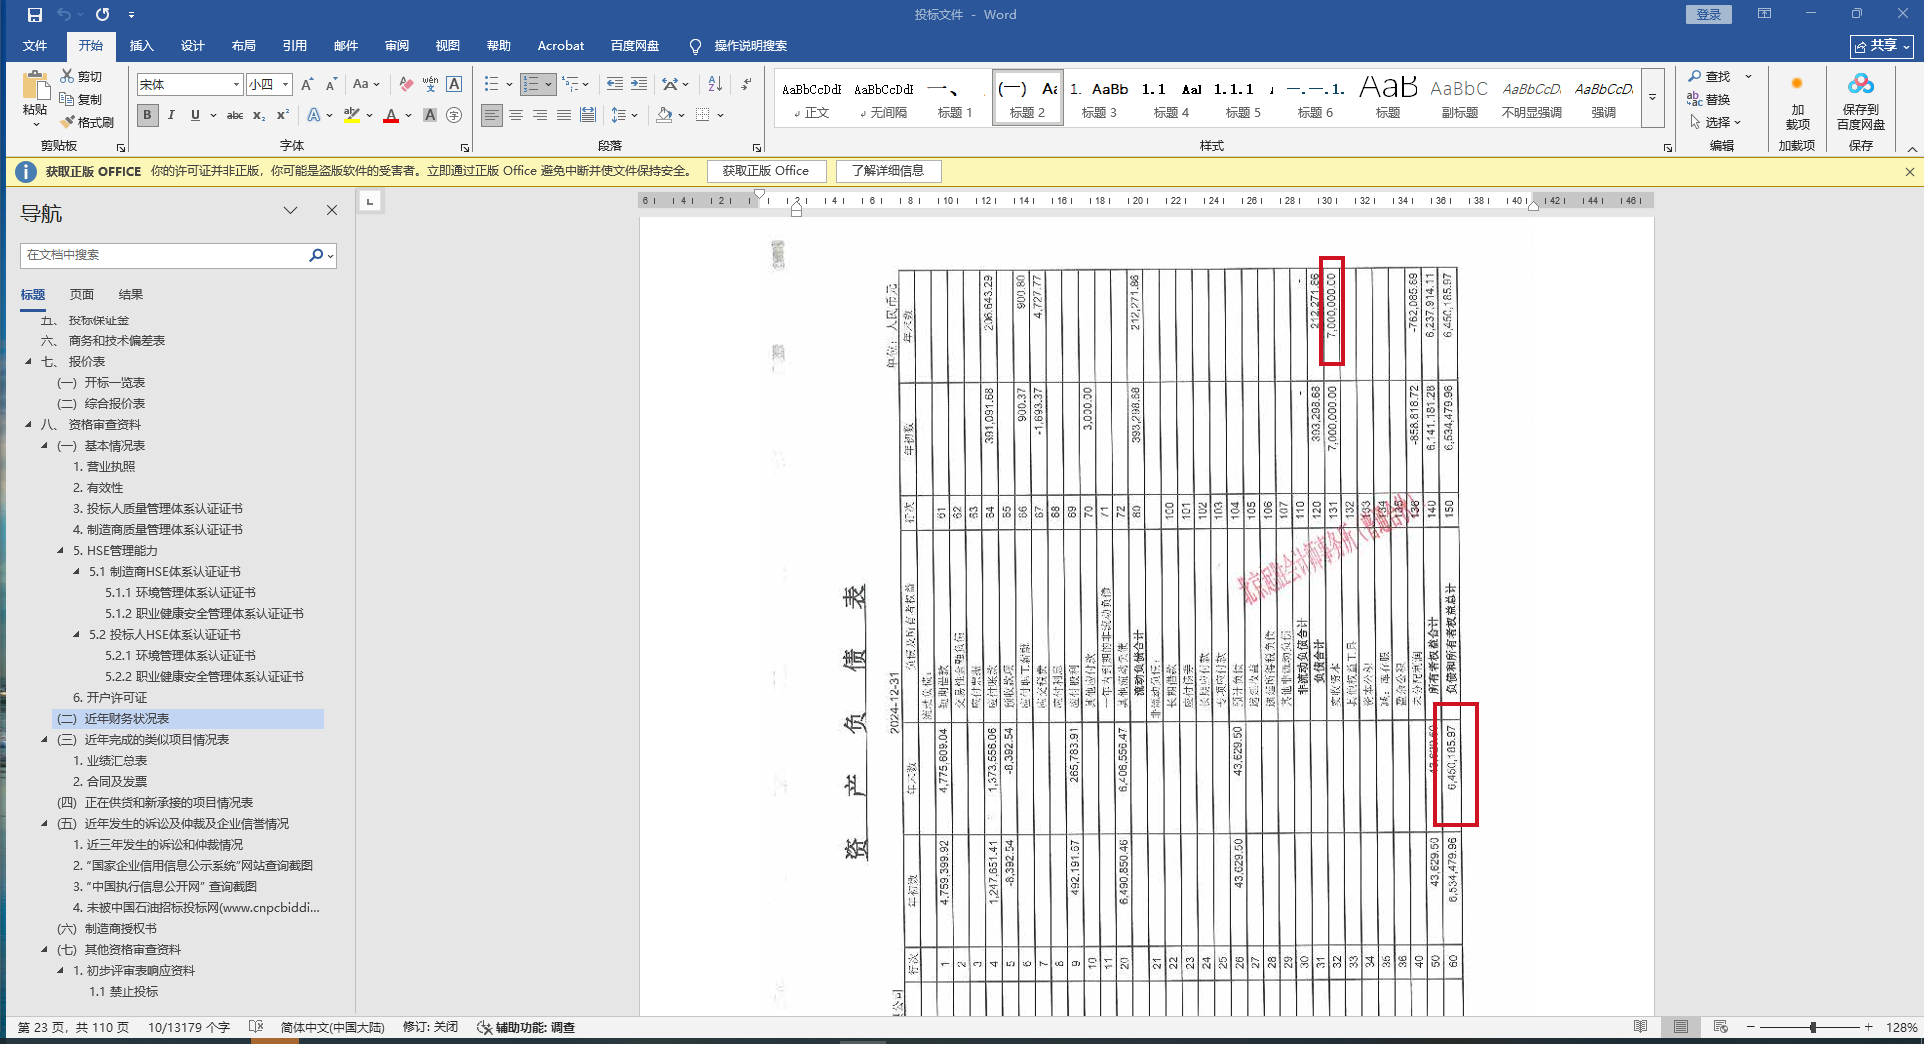Switch to the 结果 tab in the navigation pane
This screenshot has width=1924, height=1044.
pos(131,295)
